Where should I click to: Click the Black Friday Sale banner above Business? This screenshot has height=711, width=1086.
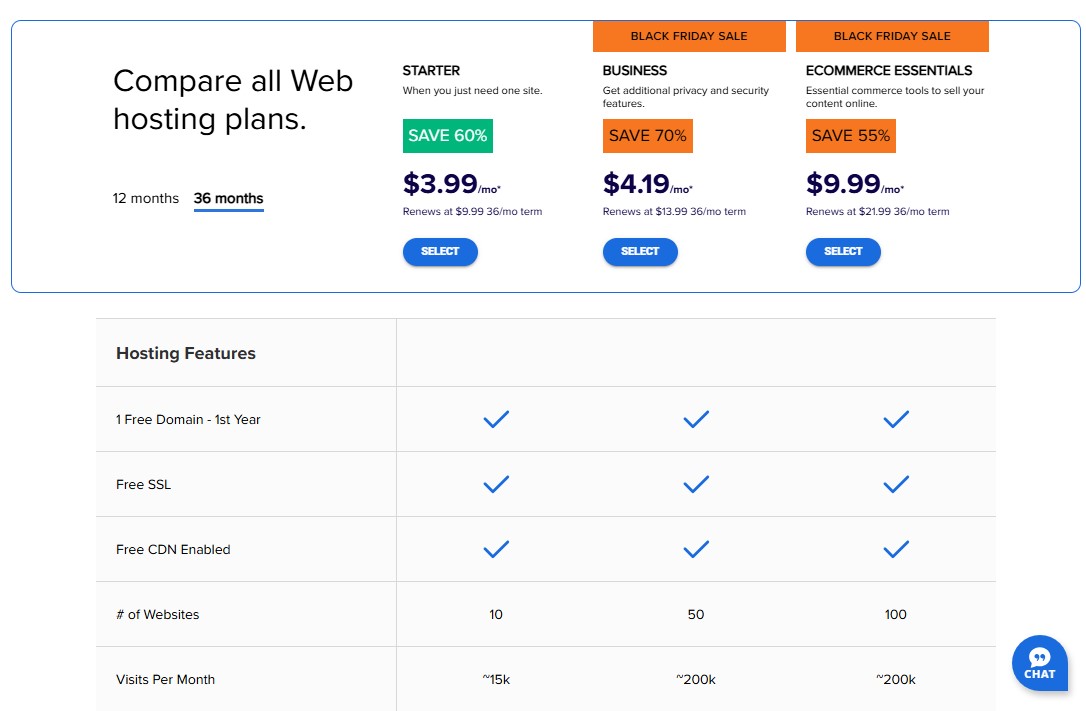pos(689,36)
